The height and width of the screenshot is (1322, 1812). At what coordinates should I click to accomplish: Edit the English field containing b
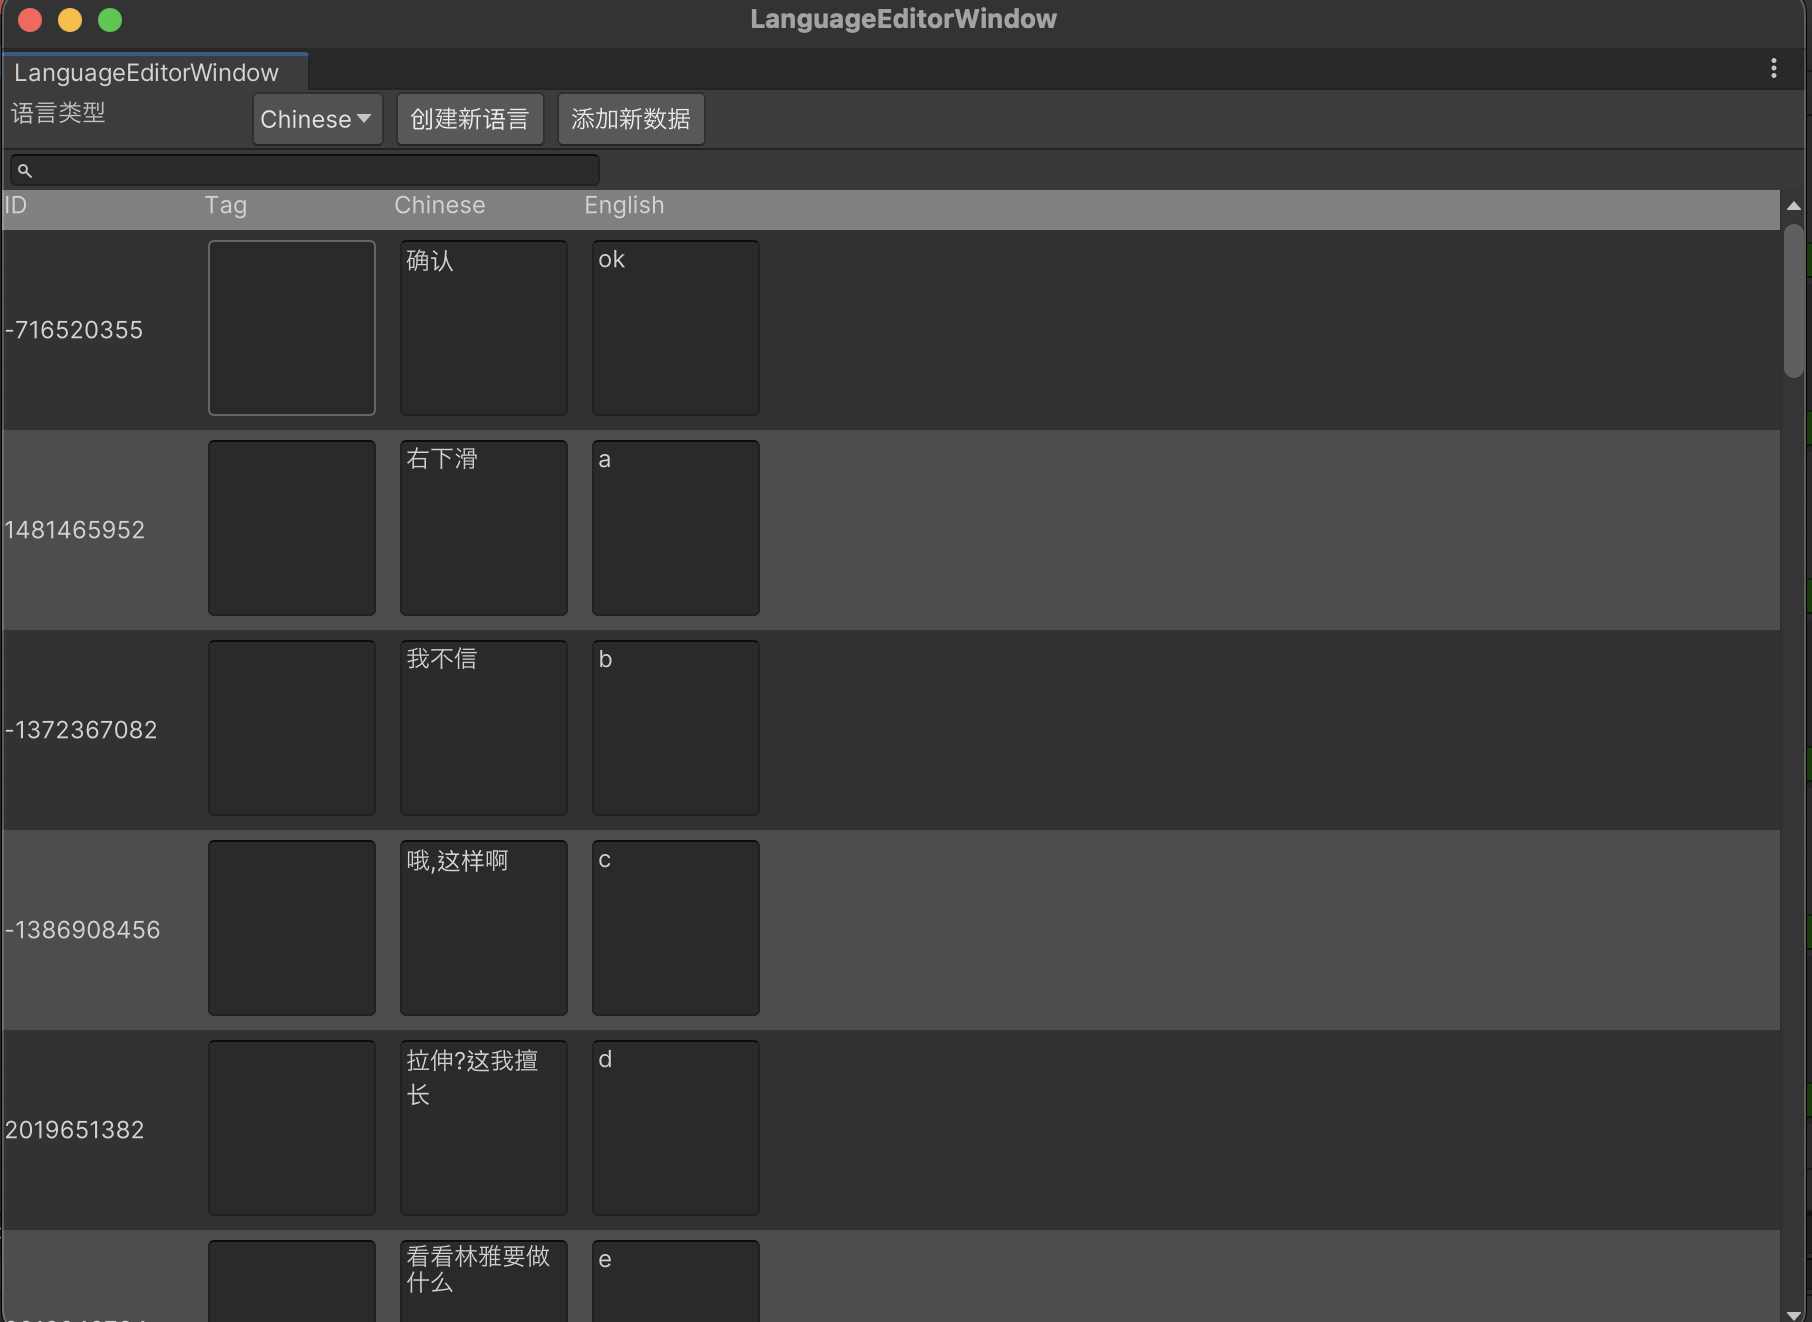tap(676, 728)
